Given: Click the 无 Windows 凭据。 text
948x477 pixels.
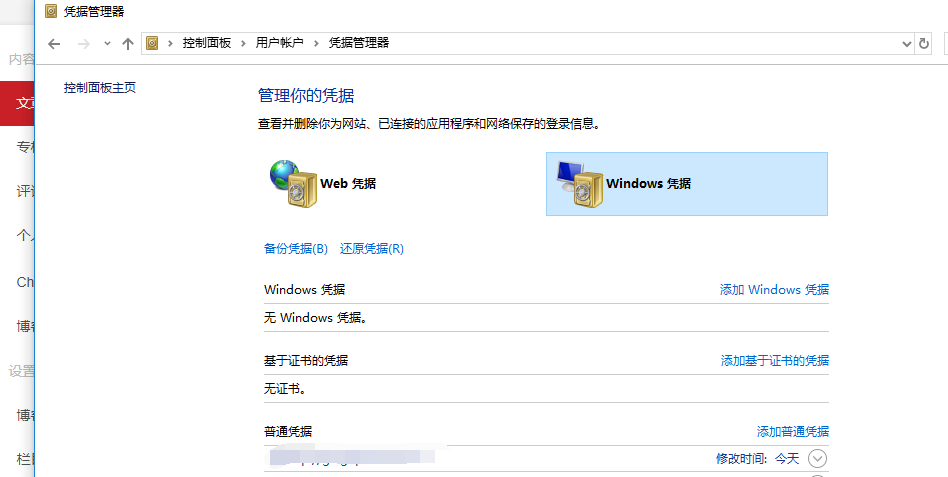Looking at the screenshot, I should (x=316, y=317).
